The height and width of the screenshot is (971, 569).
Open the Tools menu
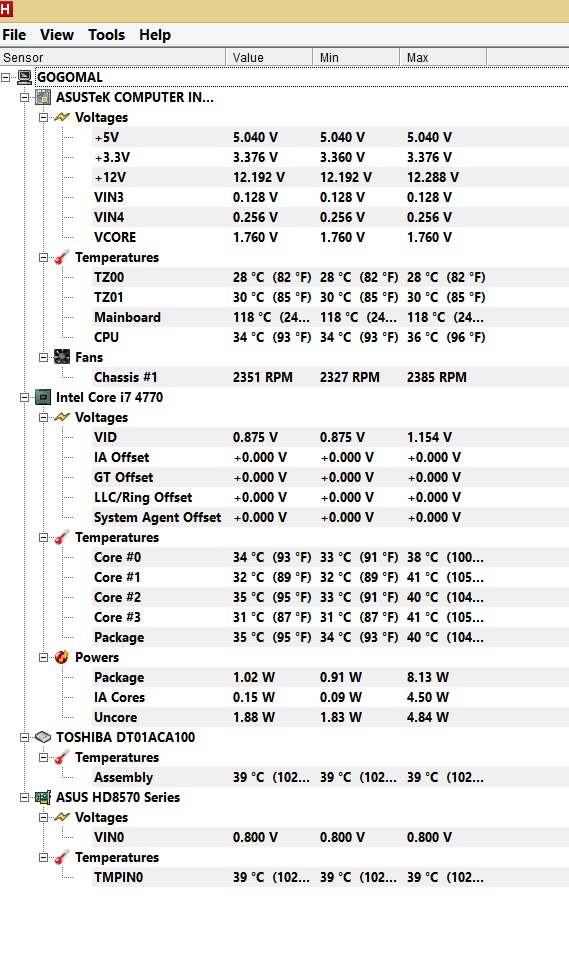106,35
